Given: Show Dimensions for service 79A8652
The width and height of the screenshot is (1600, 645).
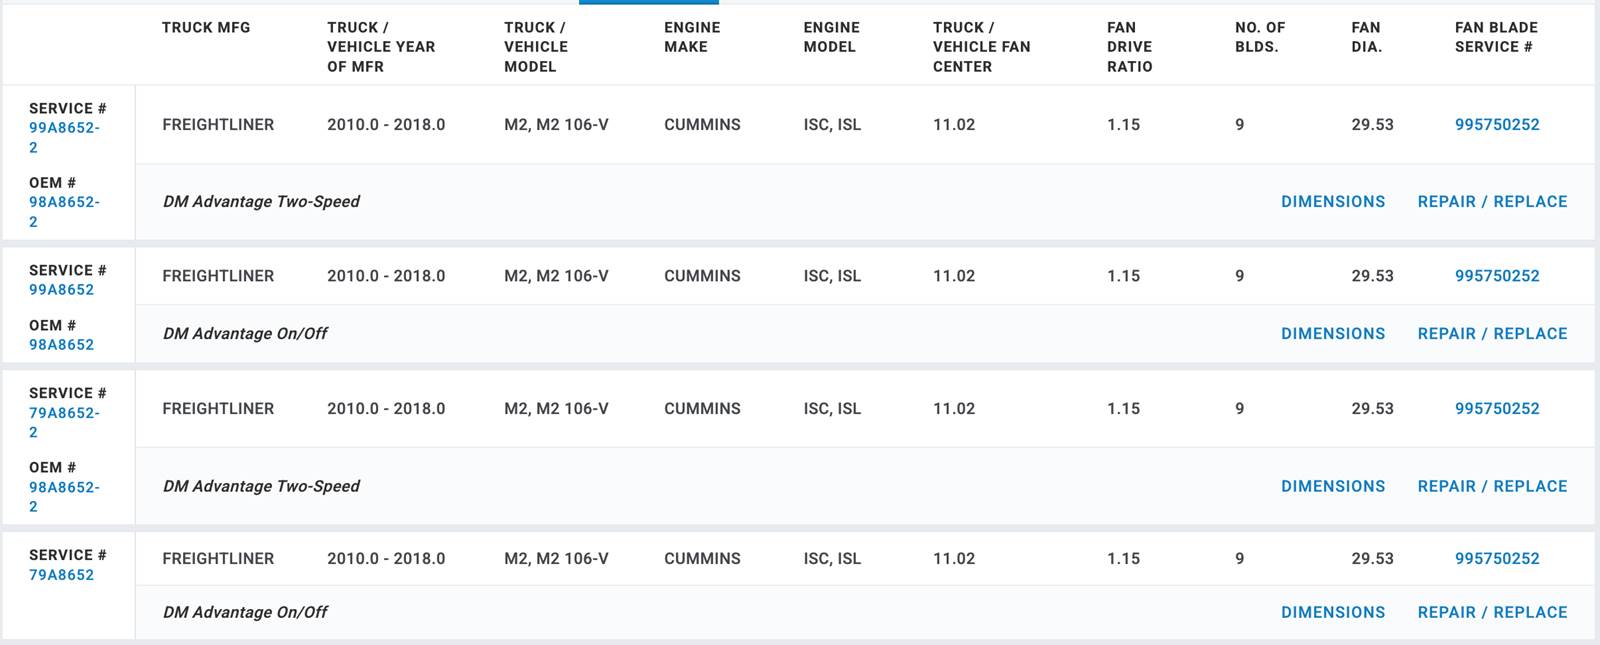Looking at the screenshot, I should coord(1333,613).
